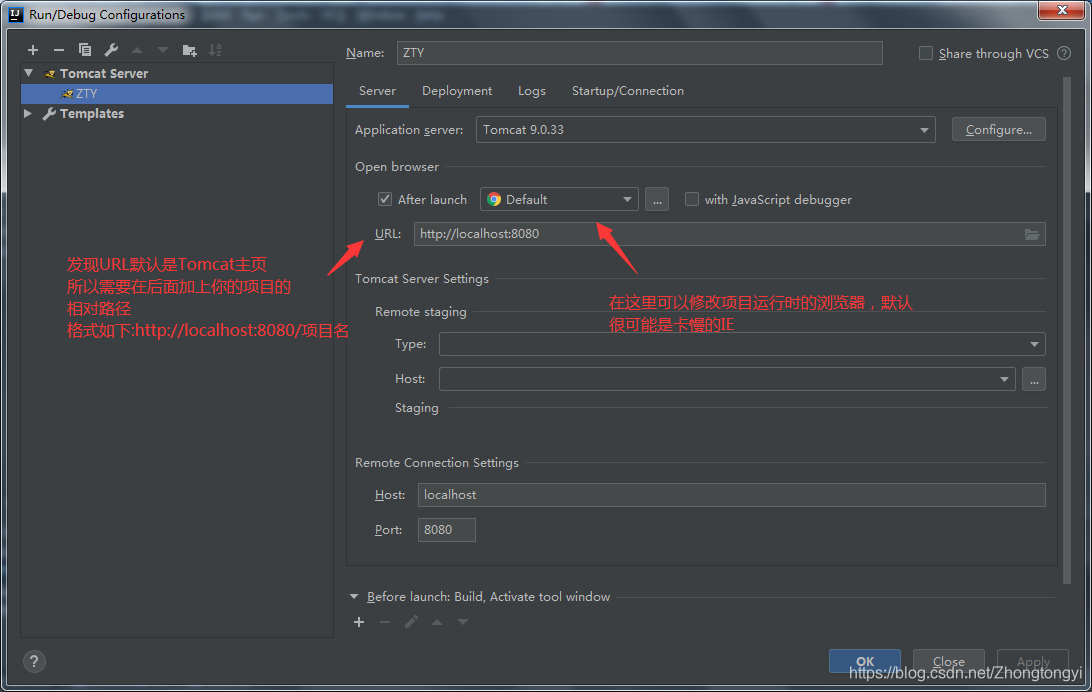Select ZTY configuration in tree
The image size is (1092, 692).
coord(177,93)
